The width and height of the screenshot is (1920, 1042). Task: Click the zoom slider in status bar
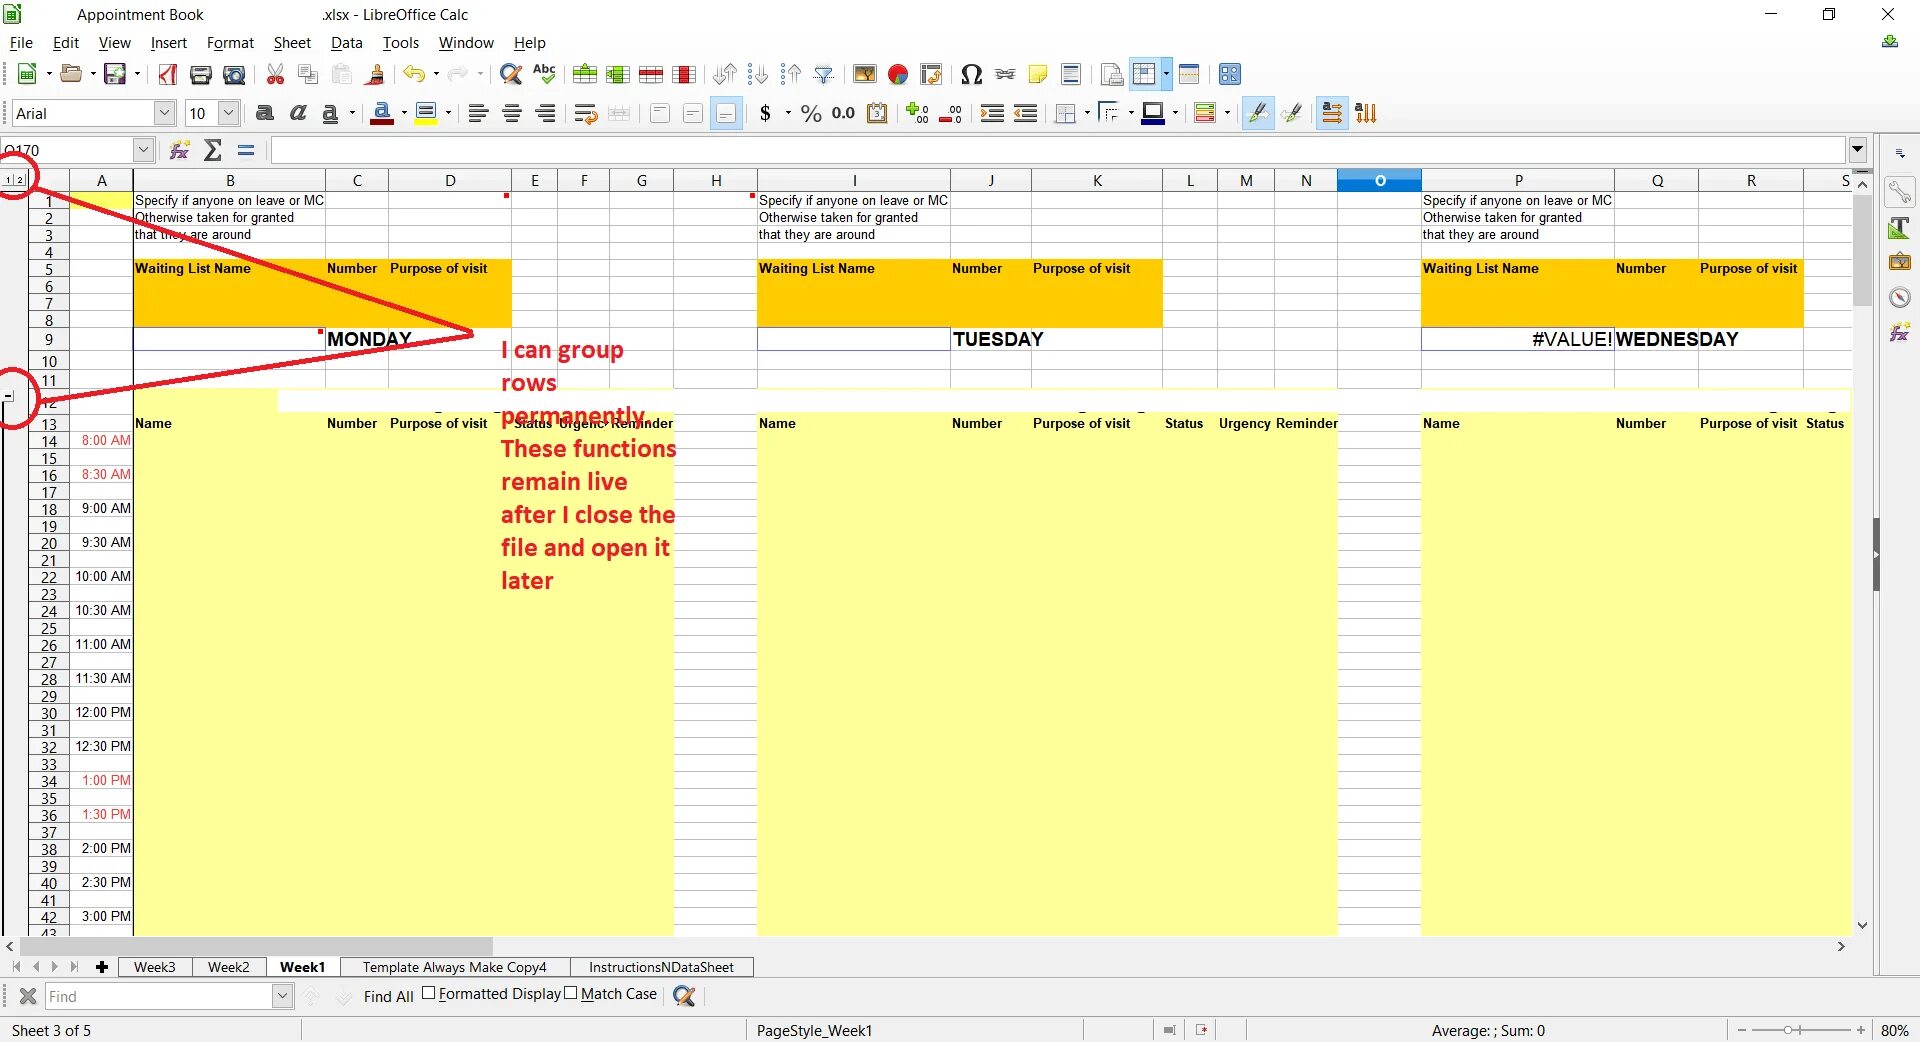point(1800,1030)
